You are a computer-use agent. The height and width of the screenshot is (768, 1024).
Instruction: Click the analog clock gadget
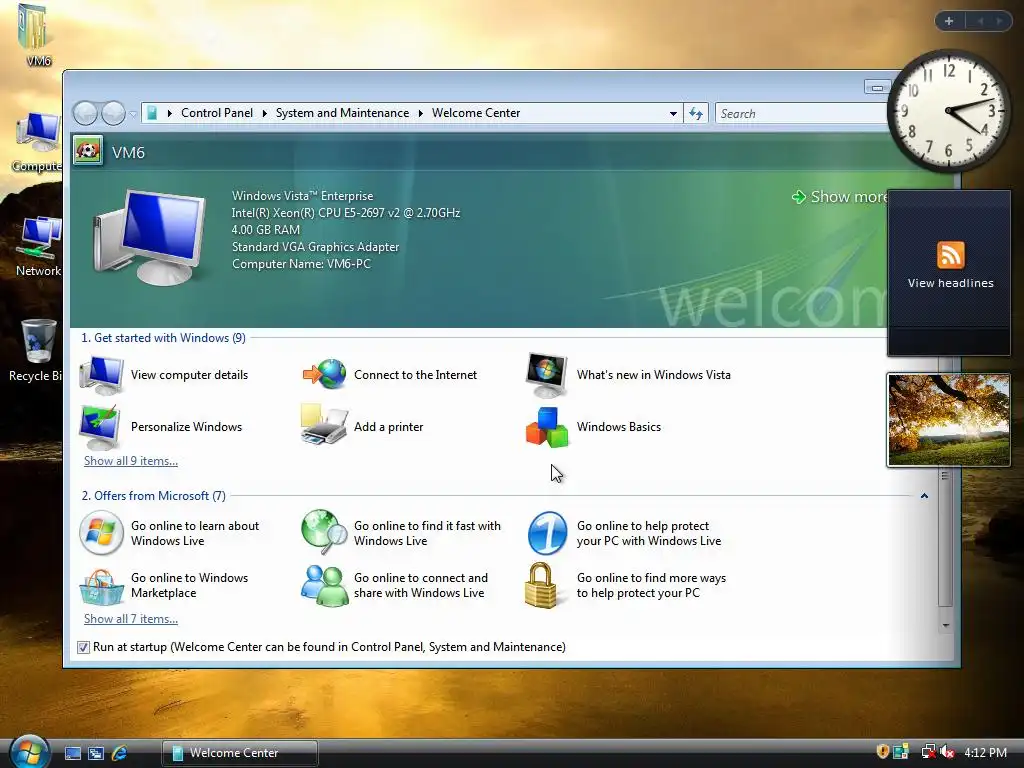(948, 111)
